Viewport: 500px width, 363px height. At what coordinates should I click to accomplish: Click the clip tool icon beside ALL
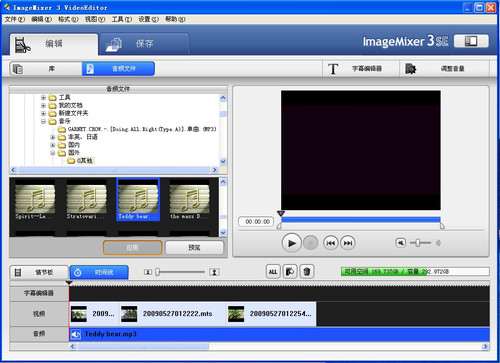click(290, 272)
